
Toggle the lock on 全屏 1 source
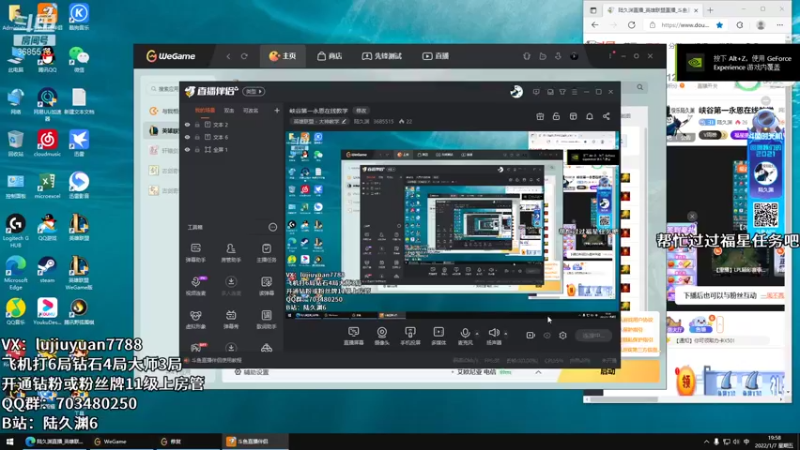click(197, 149)
